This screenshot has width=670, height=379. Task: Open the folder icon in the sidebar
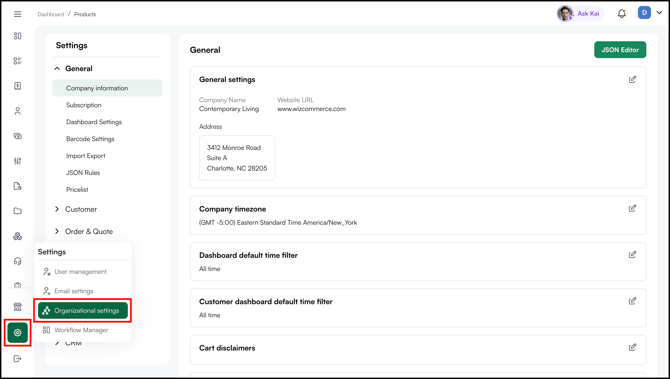click(x=18, y=211)
